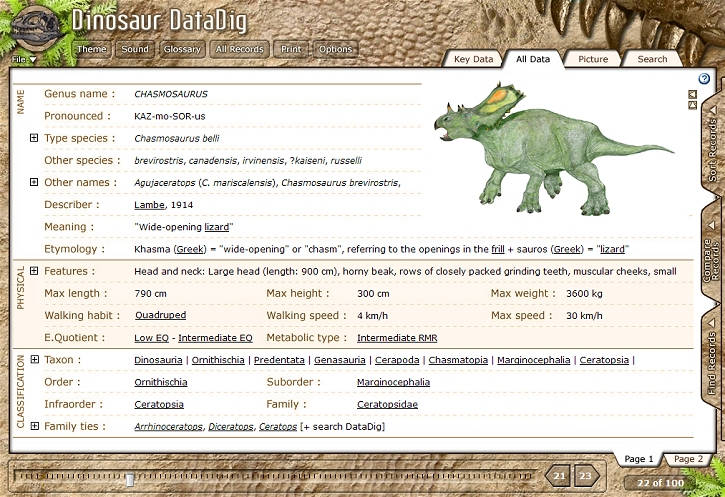Open the Predentata taxon link
This screenshot has height=497, width=725.
[x=279, y=360]
